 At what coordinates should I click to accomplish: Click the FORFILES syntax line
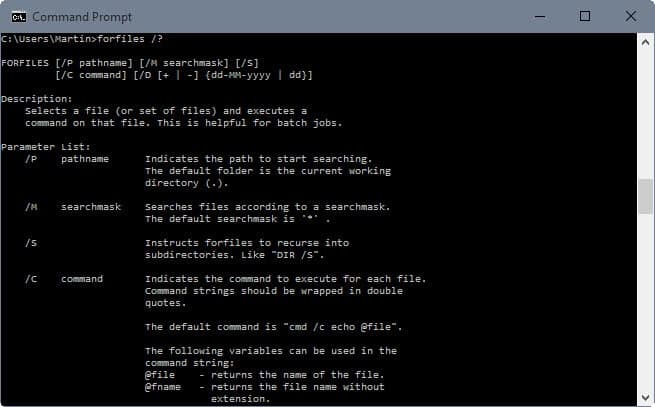130,63
